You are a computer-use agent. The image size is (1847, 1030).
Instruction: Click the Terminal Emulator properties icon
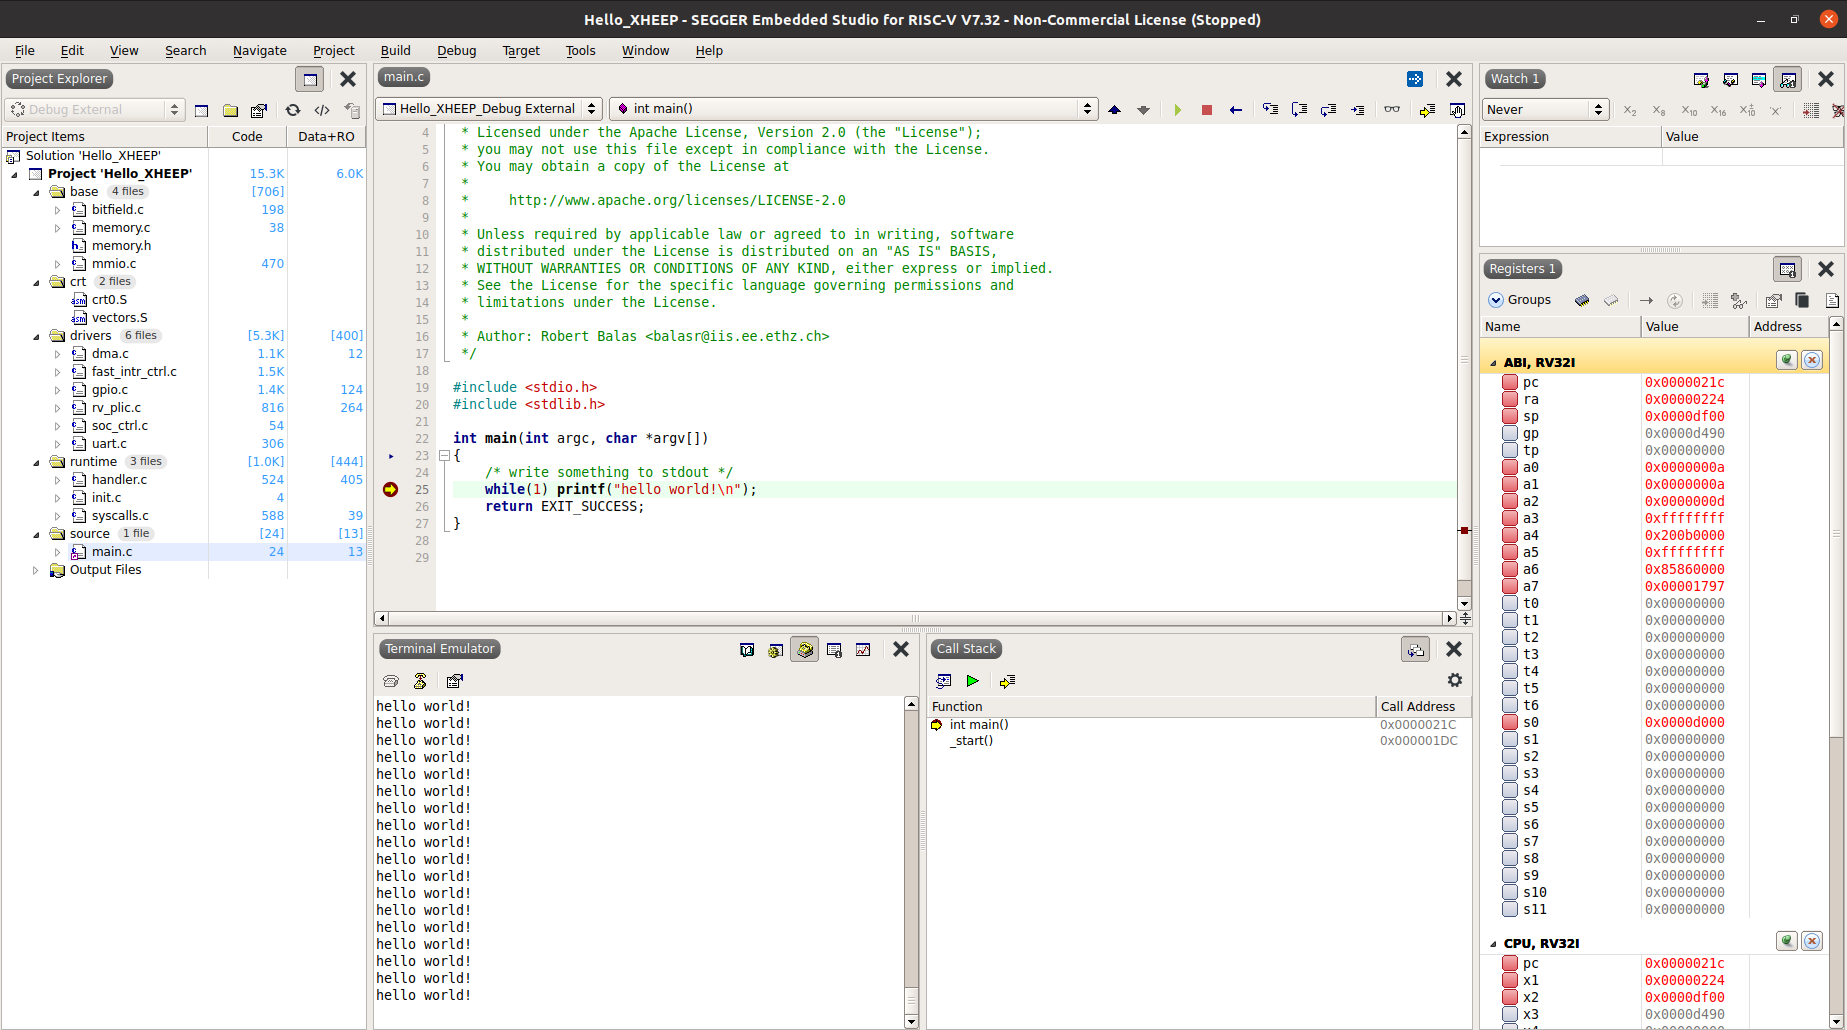tap(455, 681)
